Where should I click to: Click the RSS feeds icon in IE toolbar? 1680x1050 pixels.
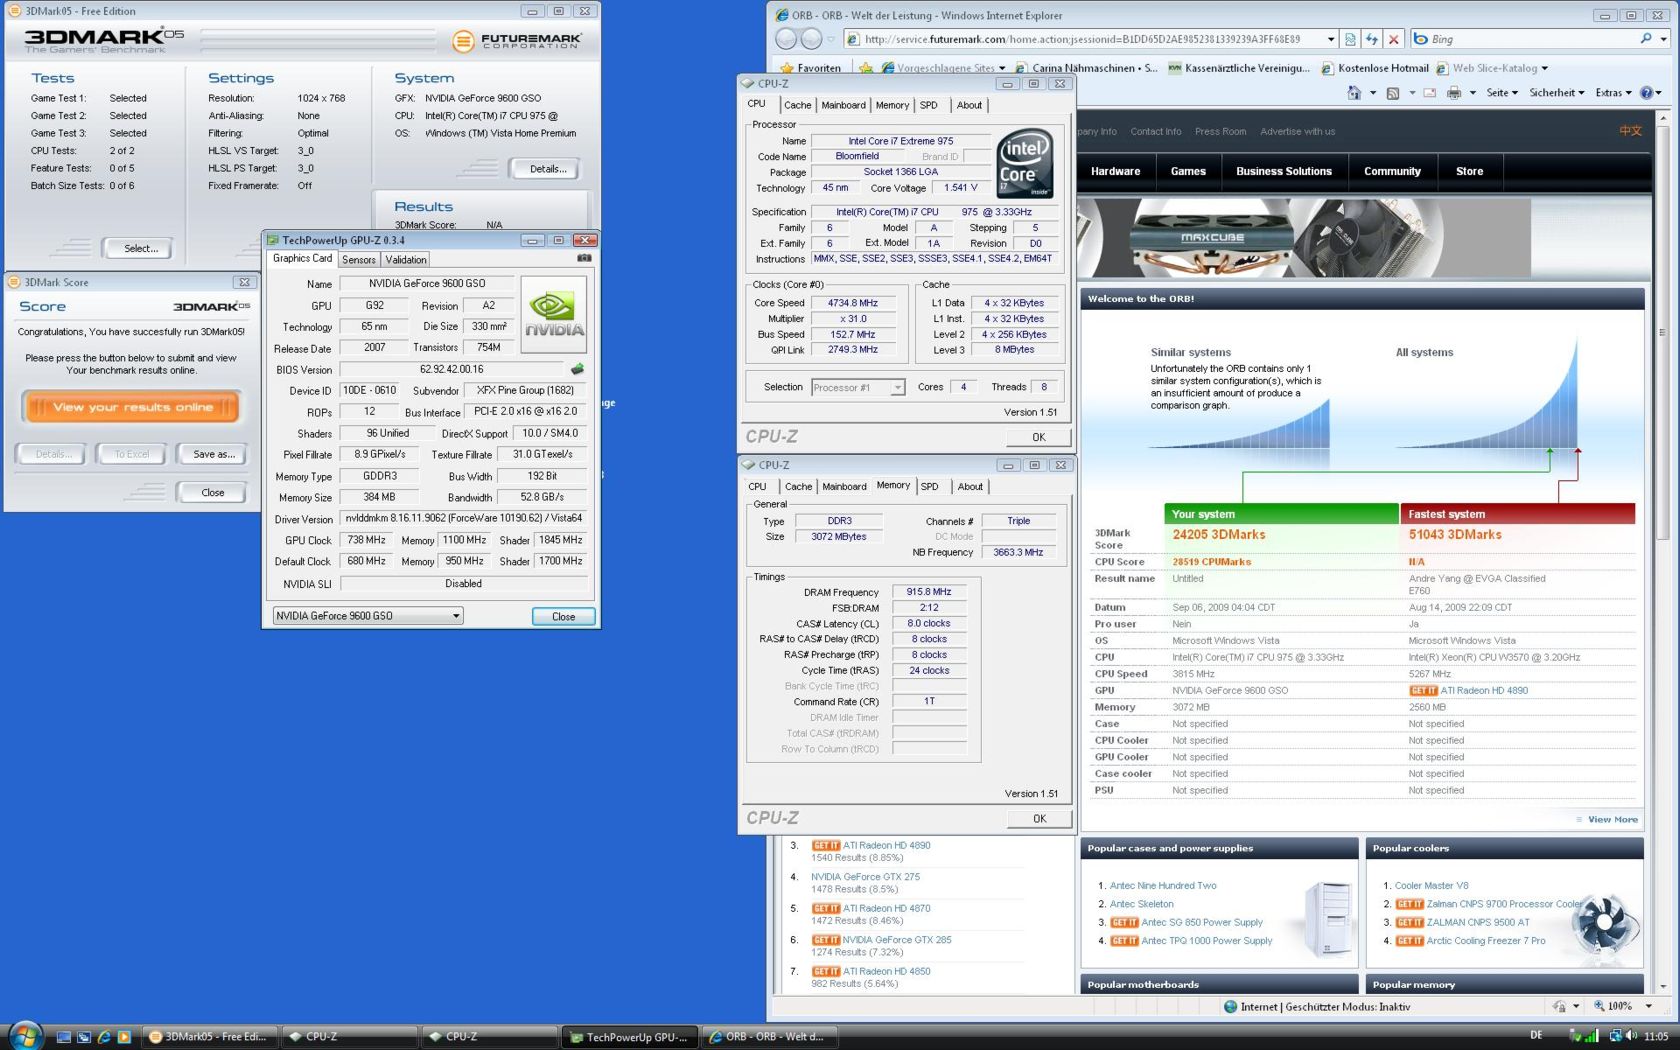(x=1392, y=93)
